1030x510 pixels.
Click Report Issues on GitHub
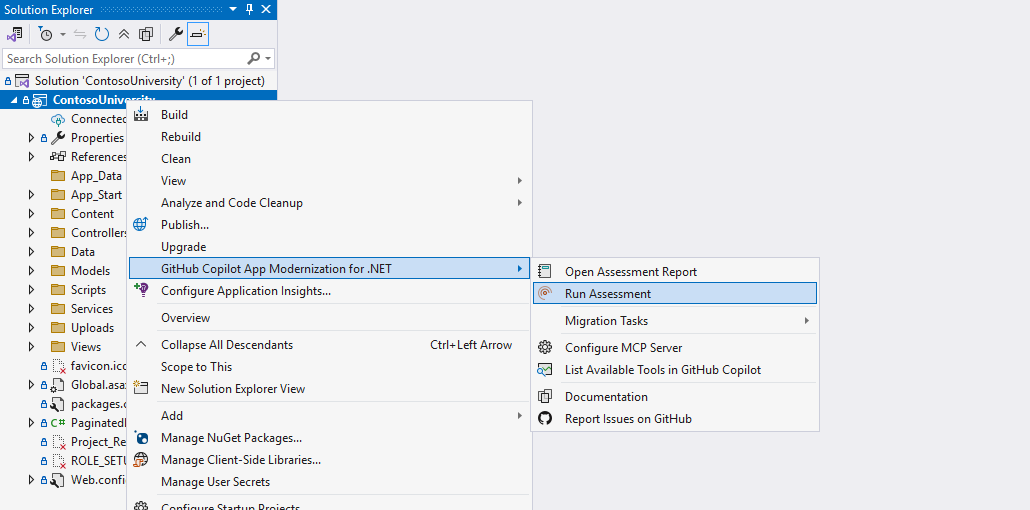tap(675, 419)
